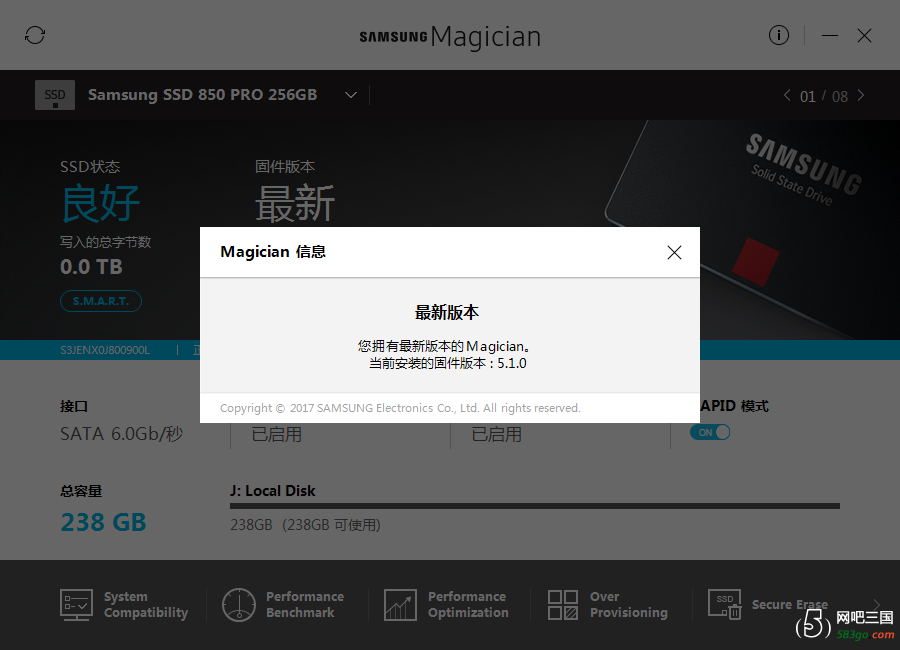Click the 最新版本 heading in dialog
Image resolution: width=900 pixels, height=650 pixels.
pyautogui.click(x=447, y=313)
